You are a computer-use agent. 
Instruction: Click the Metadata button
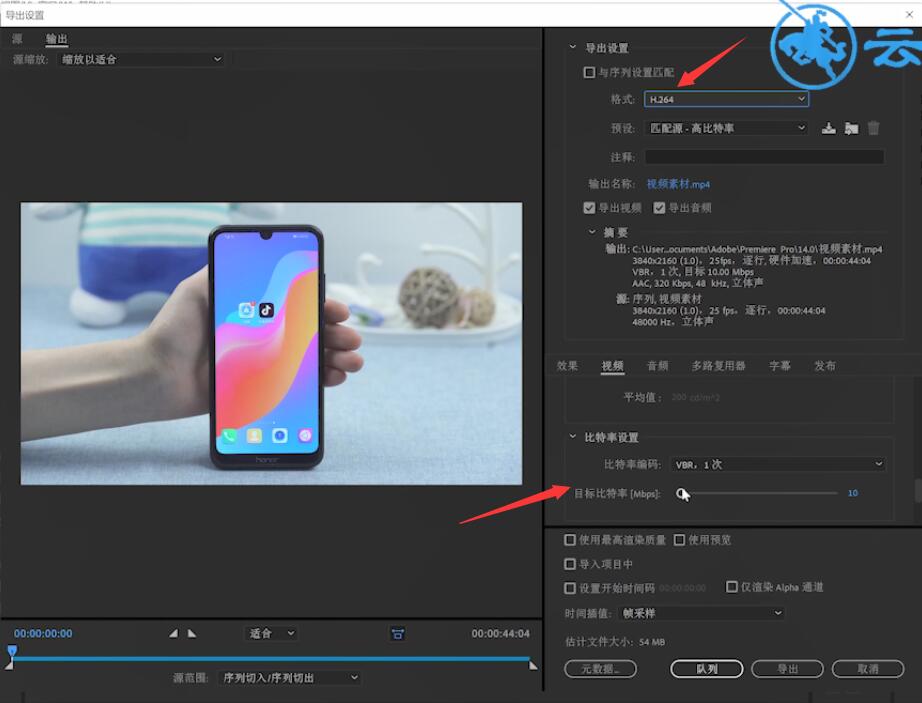click(600, 668)
